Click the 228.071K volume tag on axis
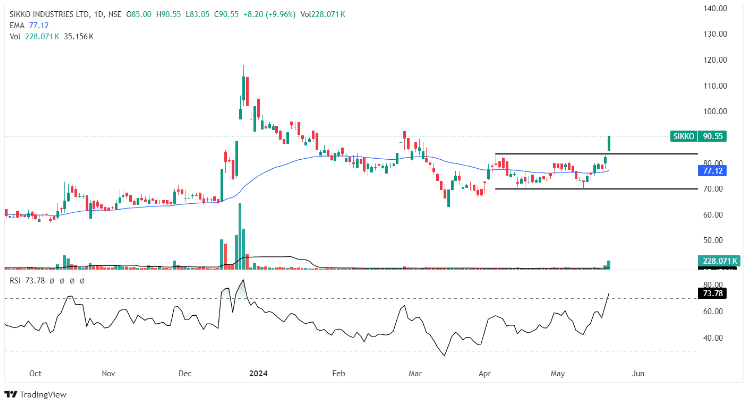The width and height of the screenshot is (745, 403). 718,260
